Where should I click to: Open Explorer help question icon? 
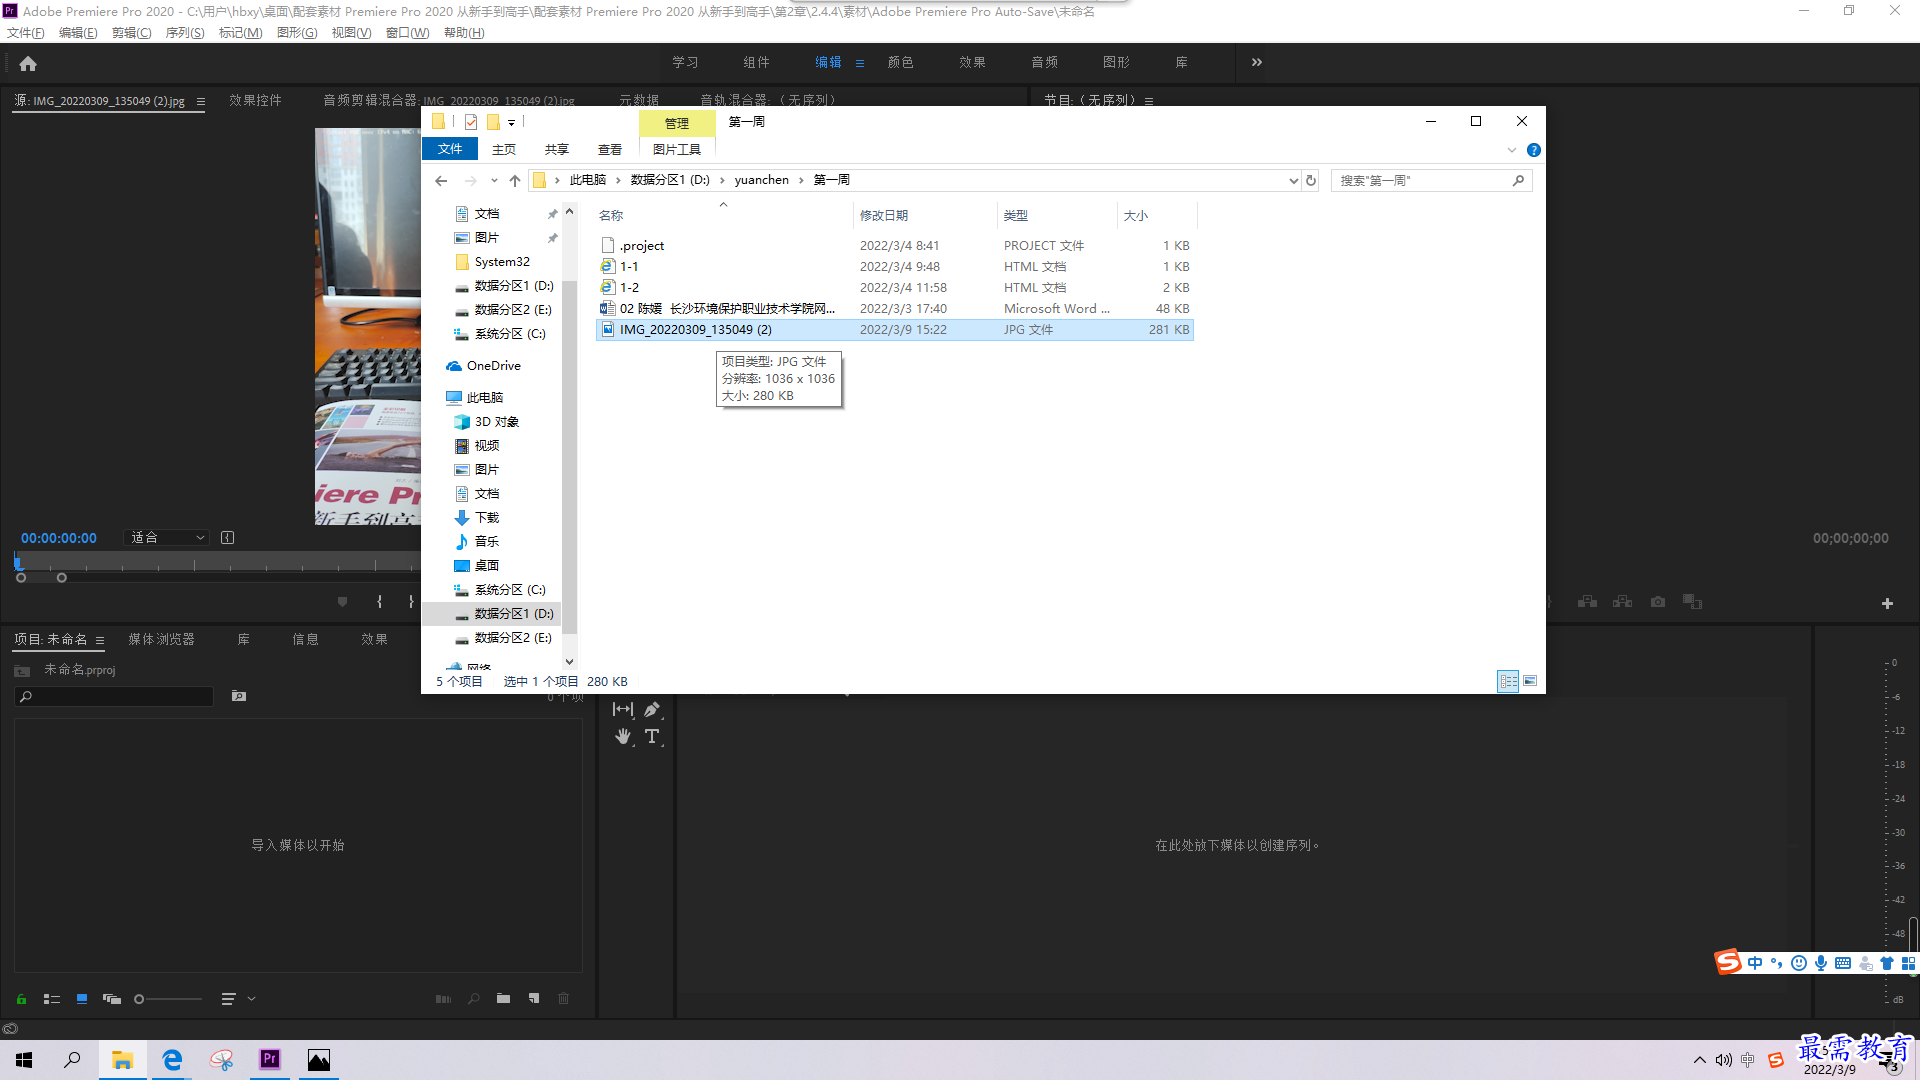pos(1534,150)
